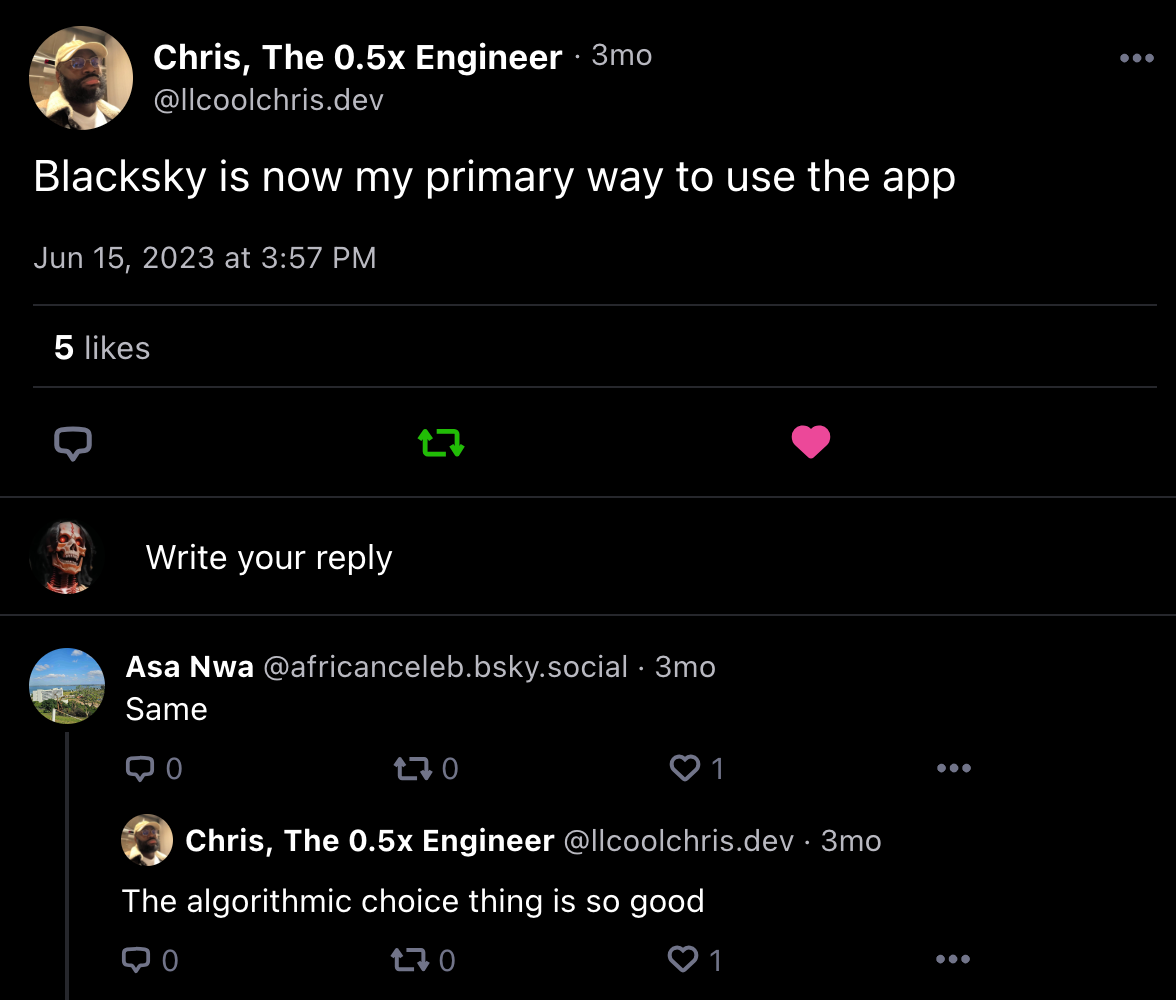Click Chris's profile avatar picture

(x=80, y=77)
